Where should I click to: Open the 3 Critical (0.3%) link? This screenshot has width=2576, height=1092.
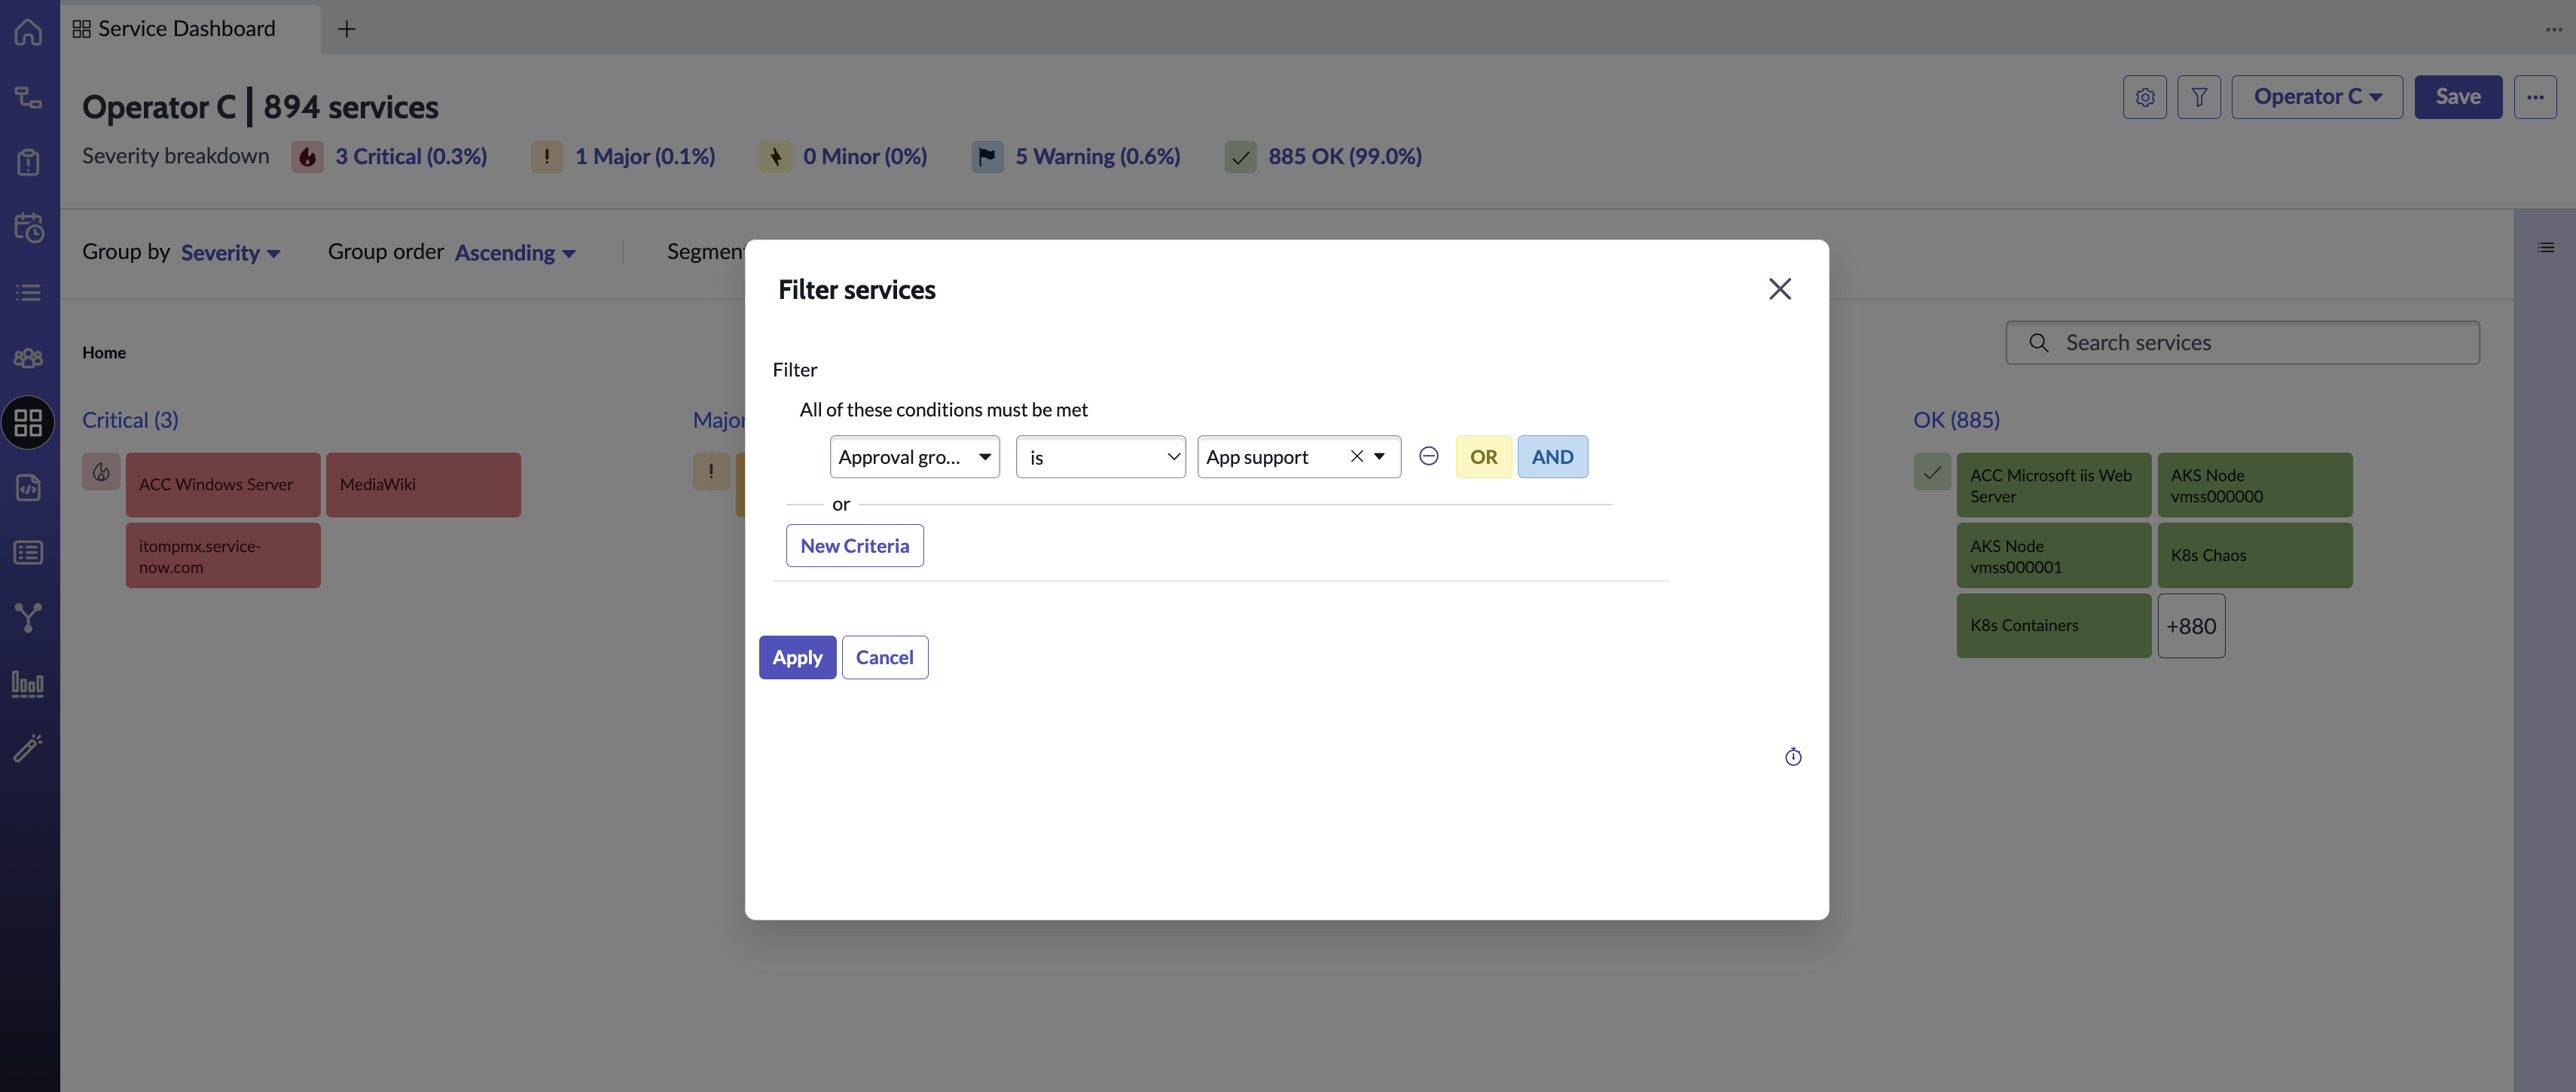411,157
